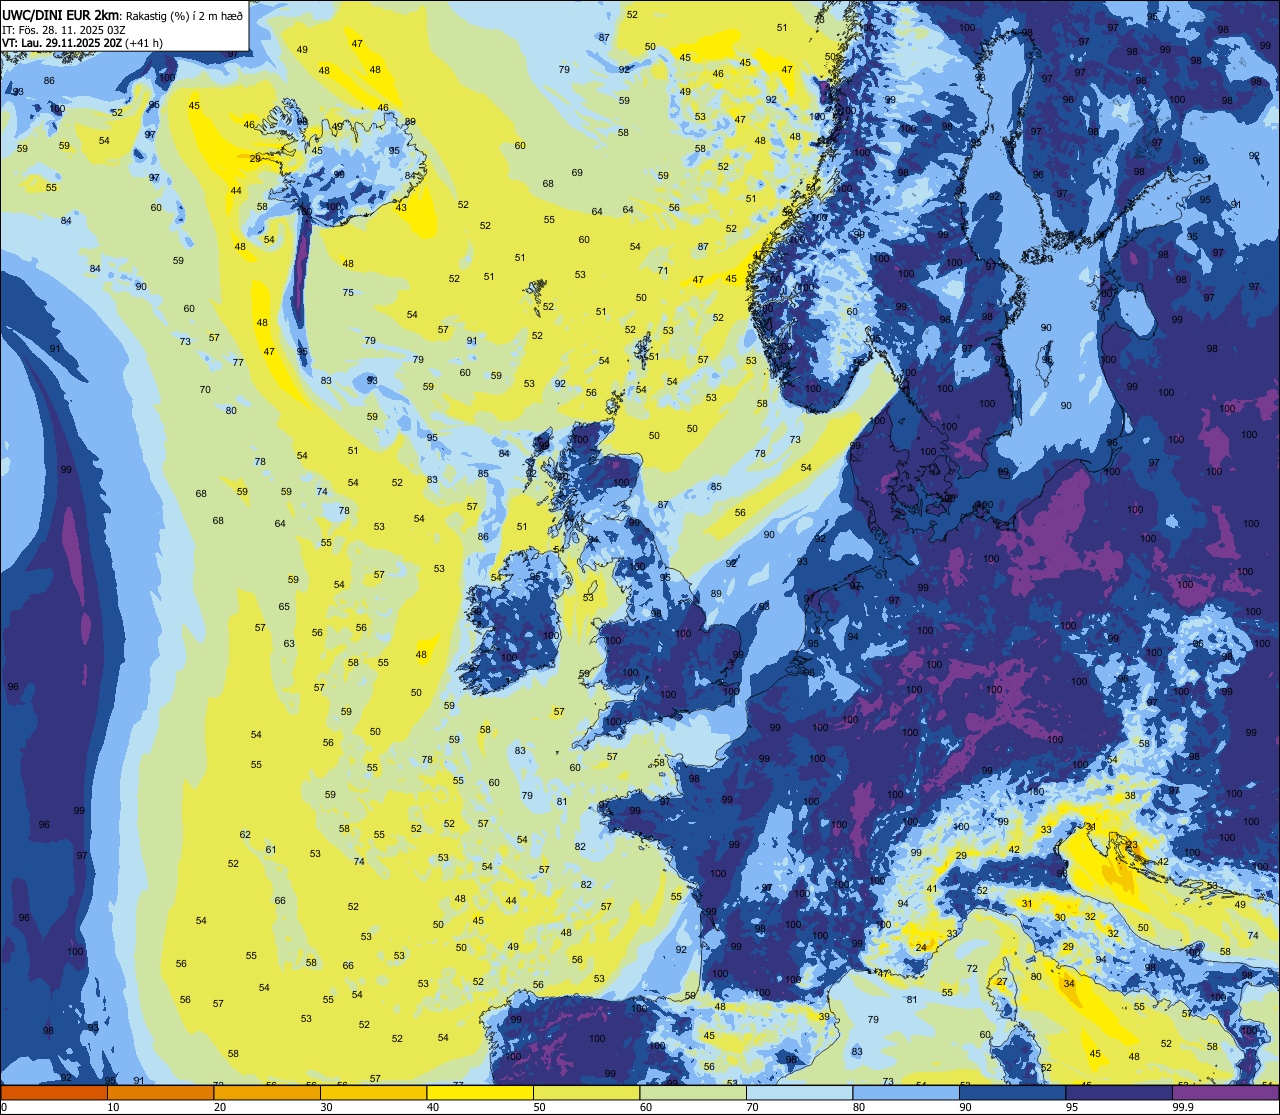Click the golden 30–40 legend swatch
The height and width of the screenshot is (1115, 1280).
(x=373, y=1092)
